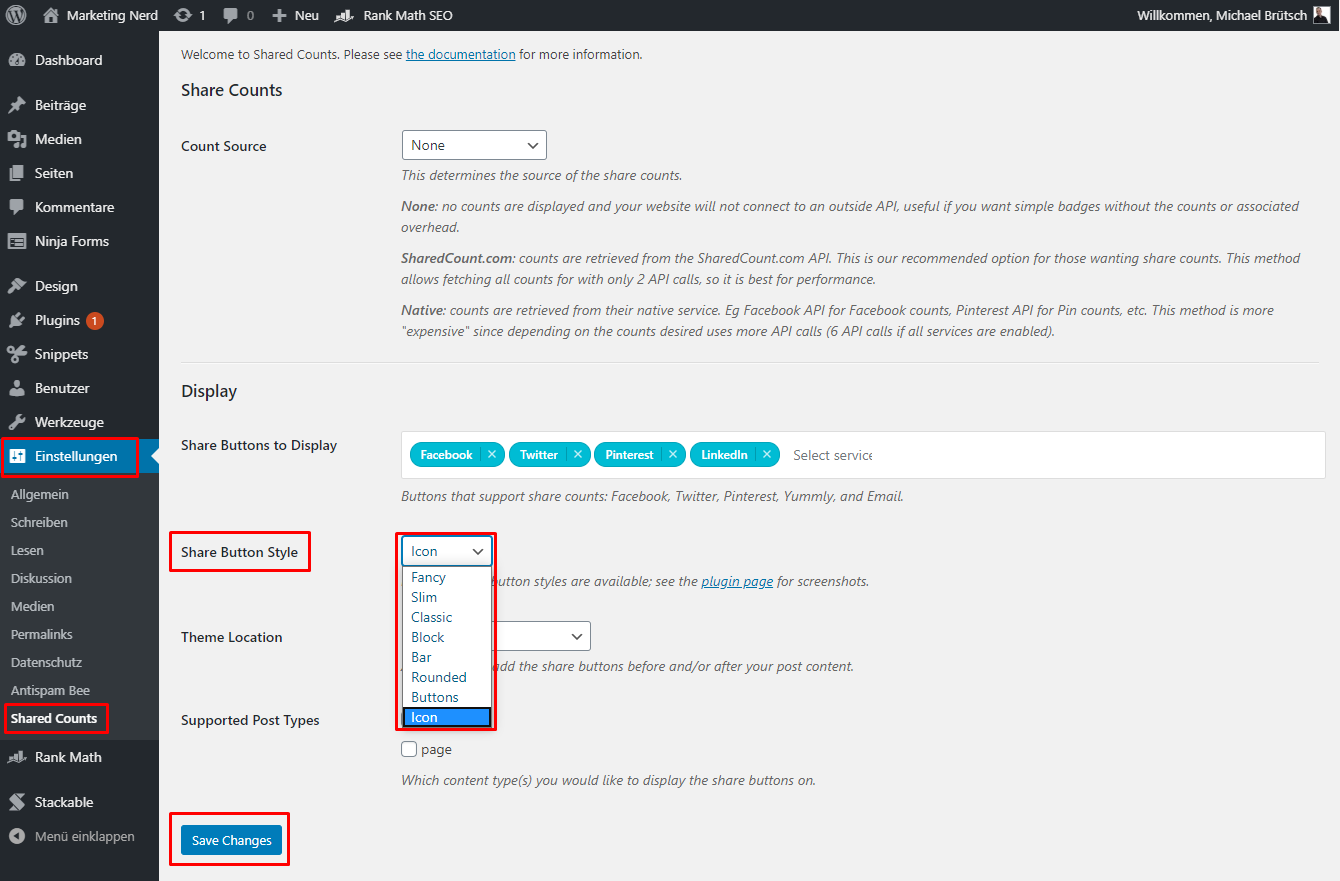The image size is (1340, 881).
Task: Click the Beiträge pin icon
Action: point(17,105)
